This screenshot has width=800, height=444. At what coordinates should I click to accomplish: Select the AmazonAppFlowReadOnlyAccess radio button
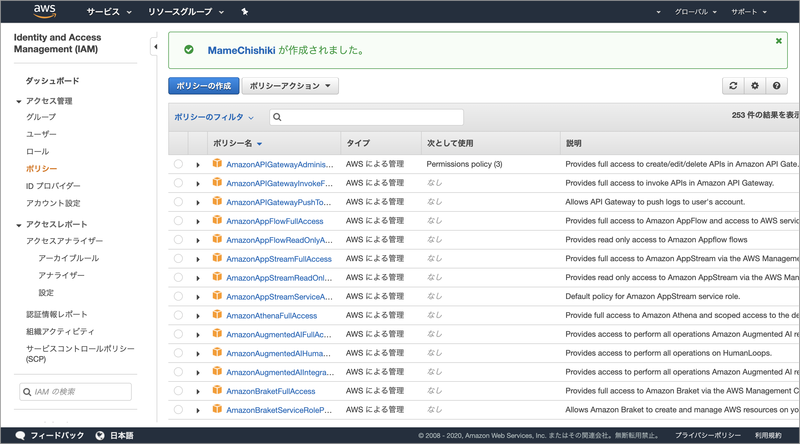178,239
